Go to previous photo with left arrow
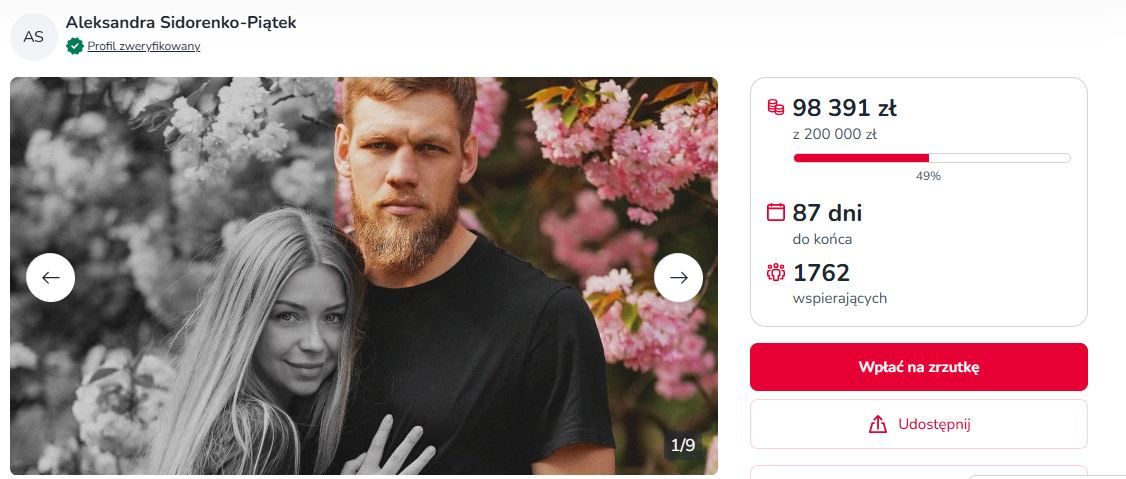The image size is (1126, 479). pyautogui.click(x=51, y=277)
